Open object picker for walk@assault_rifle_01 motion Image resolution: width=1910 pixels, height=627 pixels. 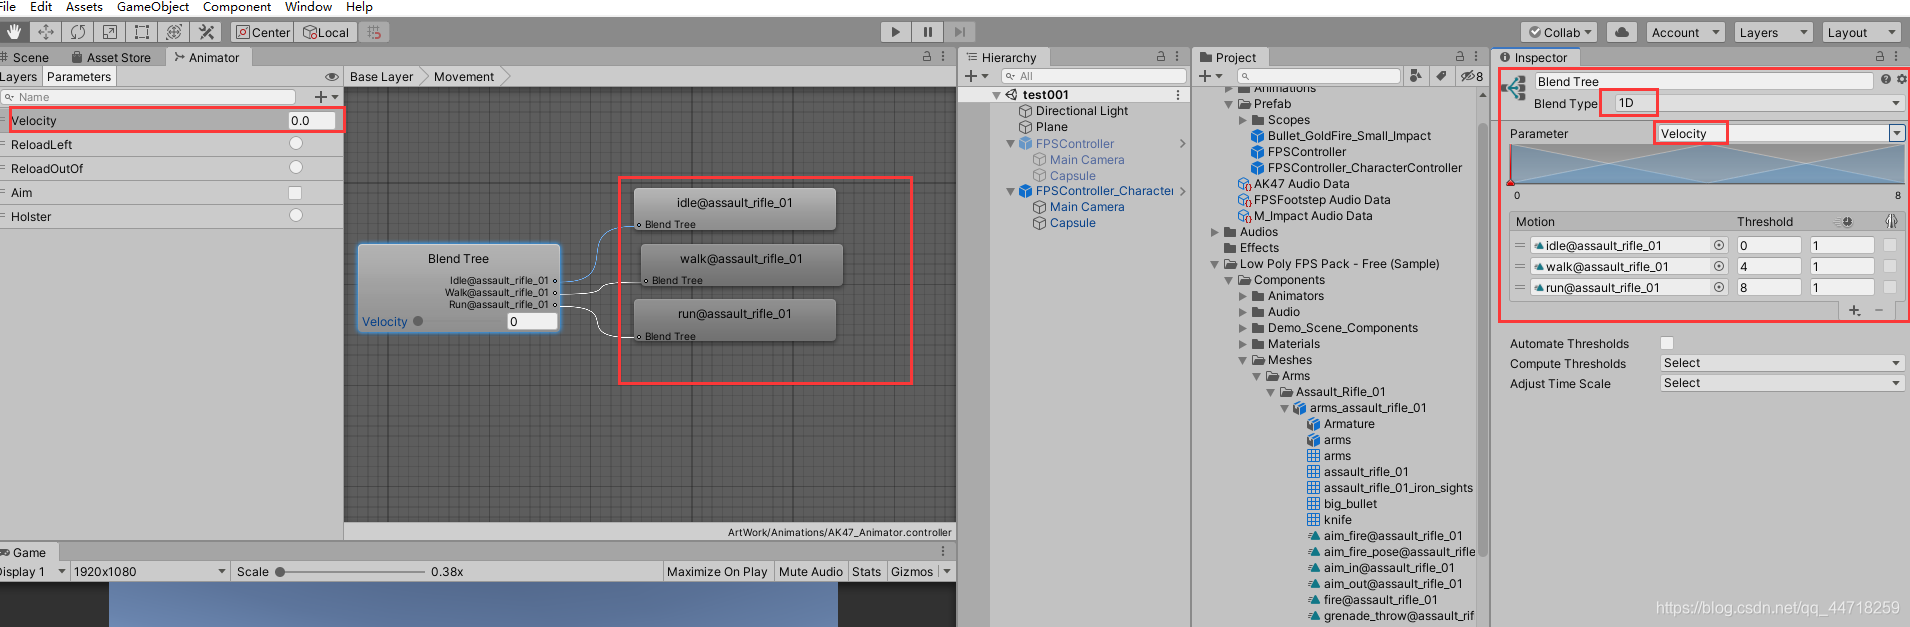tap(1719, 266)
